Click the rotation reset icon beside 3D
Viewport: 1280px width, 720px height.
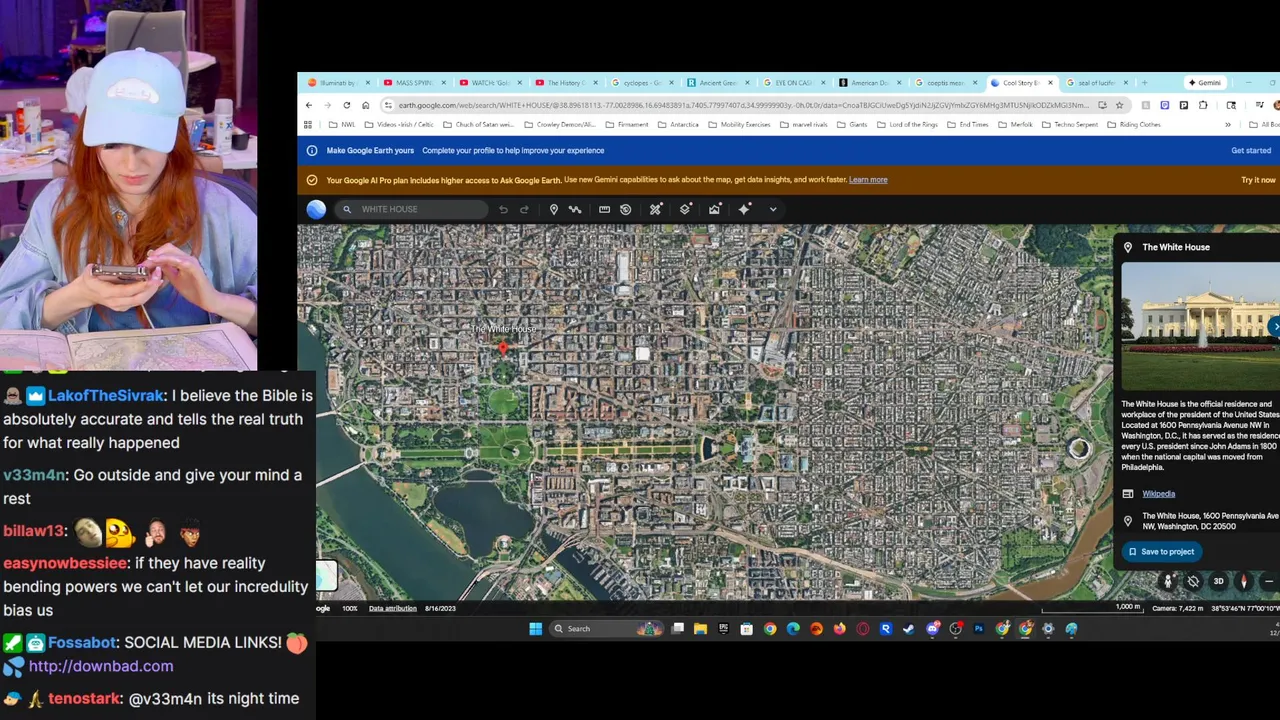(x=1193, y=581)
